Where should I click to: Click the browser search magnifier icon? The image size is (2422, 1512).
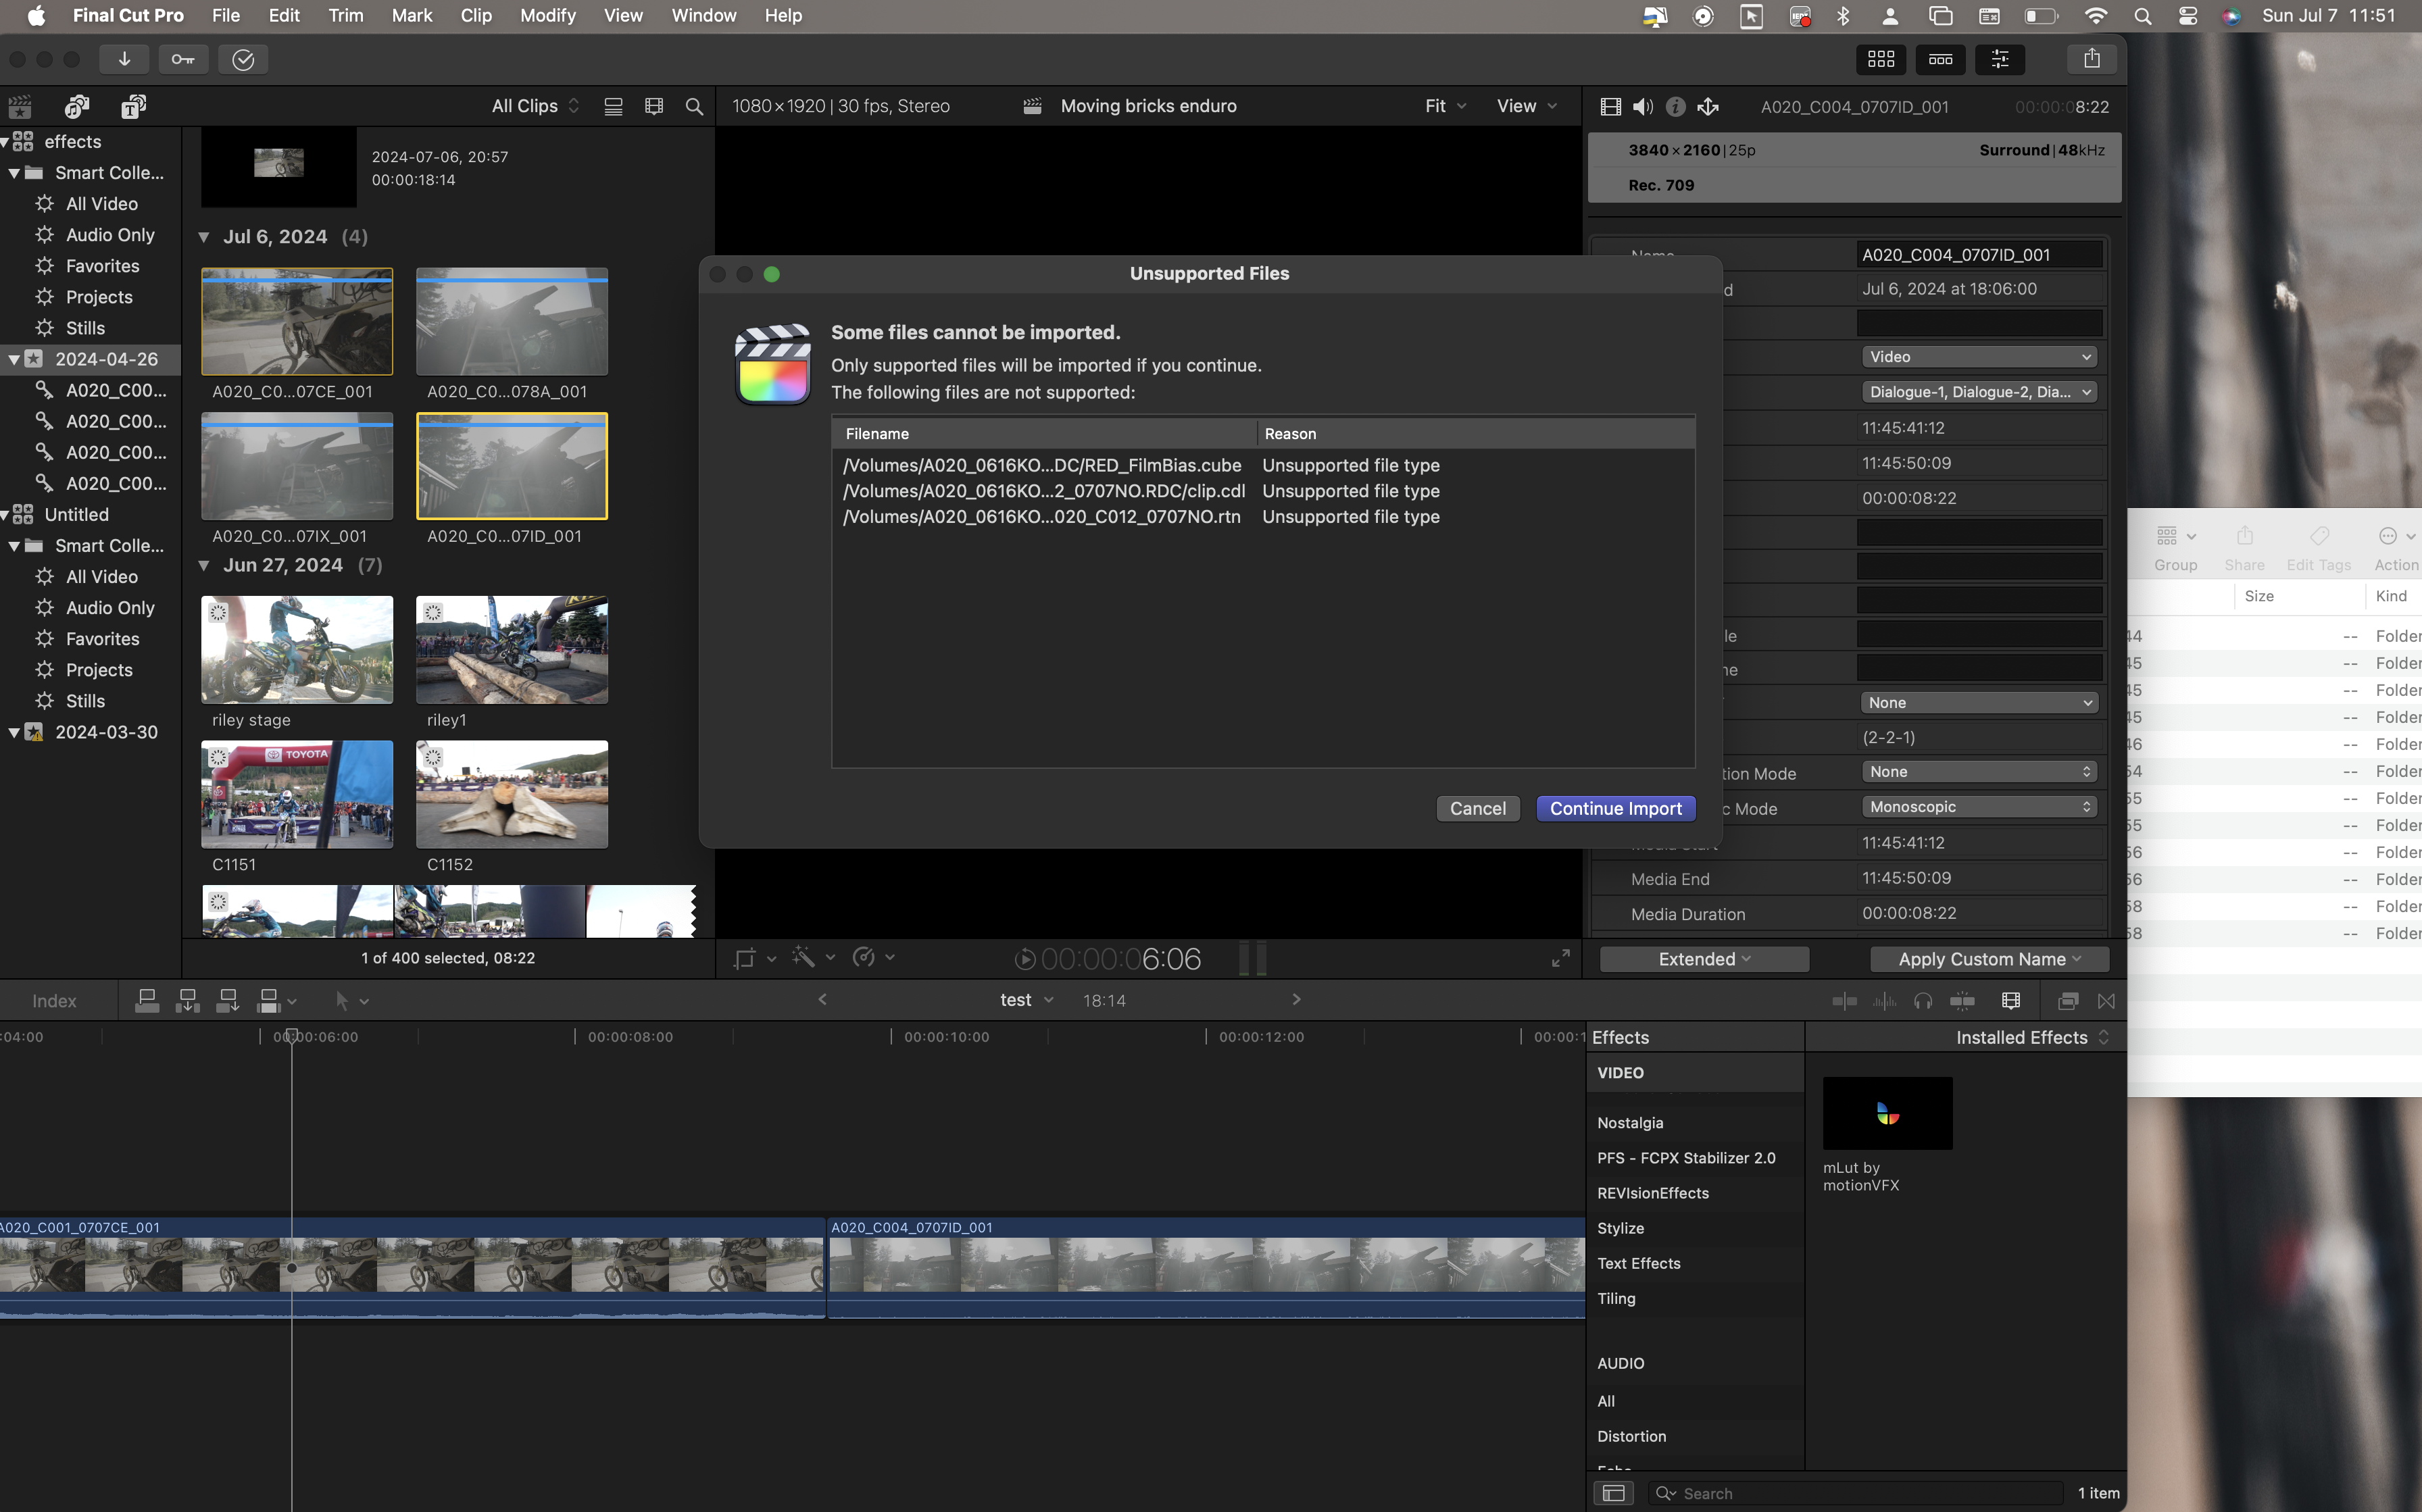click(693, 106)
